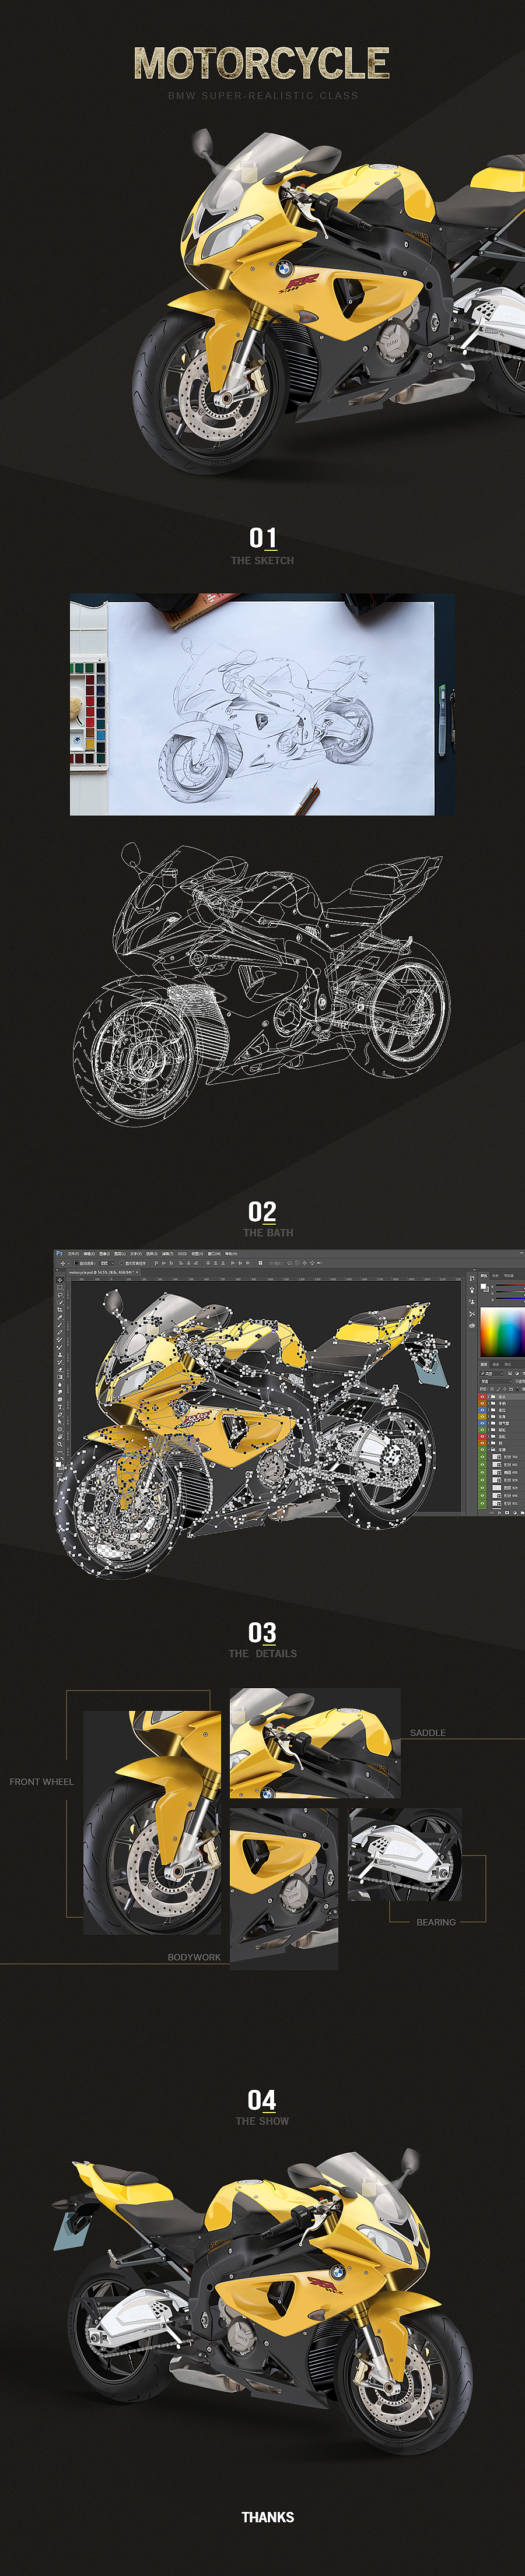The image size is (525, 2576).
Task: Hide the 座位 layer group
Action: pyautogui.click(x=482, y=1410)
